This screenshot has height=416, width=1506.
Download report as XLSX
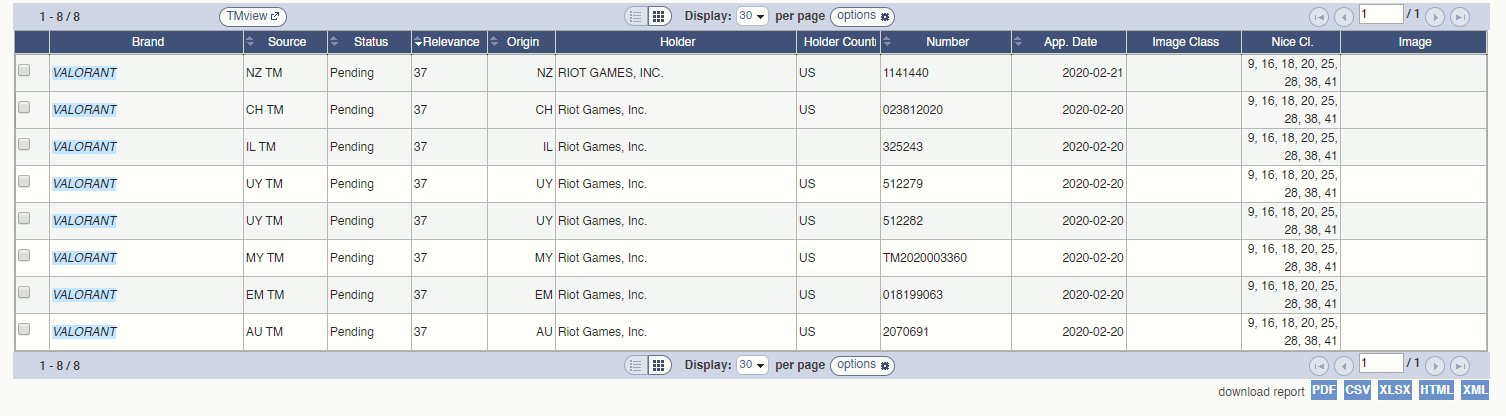pos(1394,391)
